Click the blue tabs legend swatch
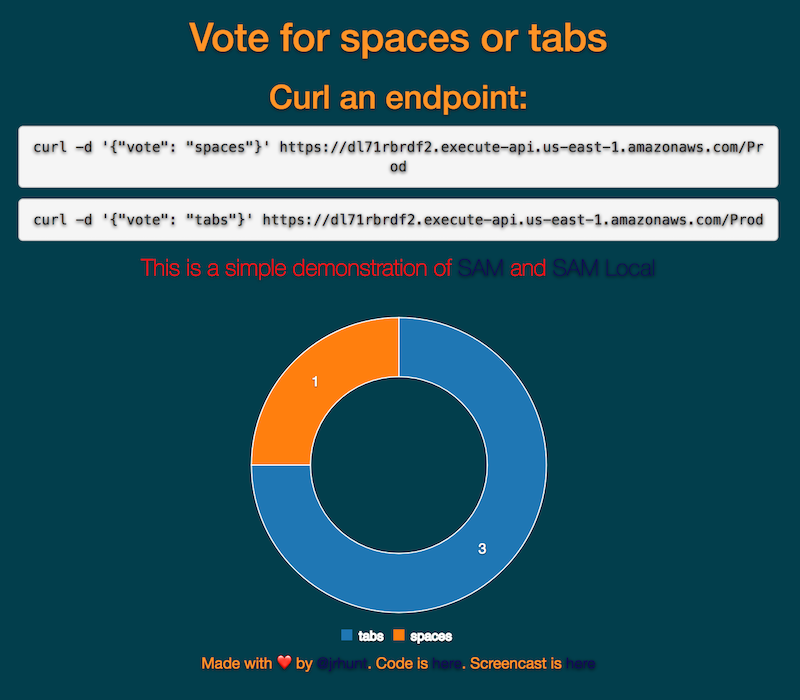Viewport: 800px width, 700px height. 347,635
